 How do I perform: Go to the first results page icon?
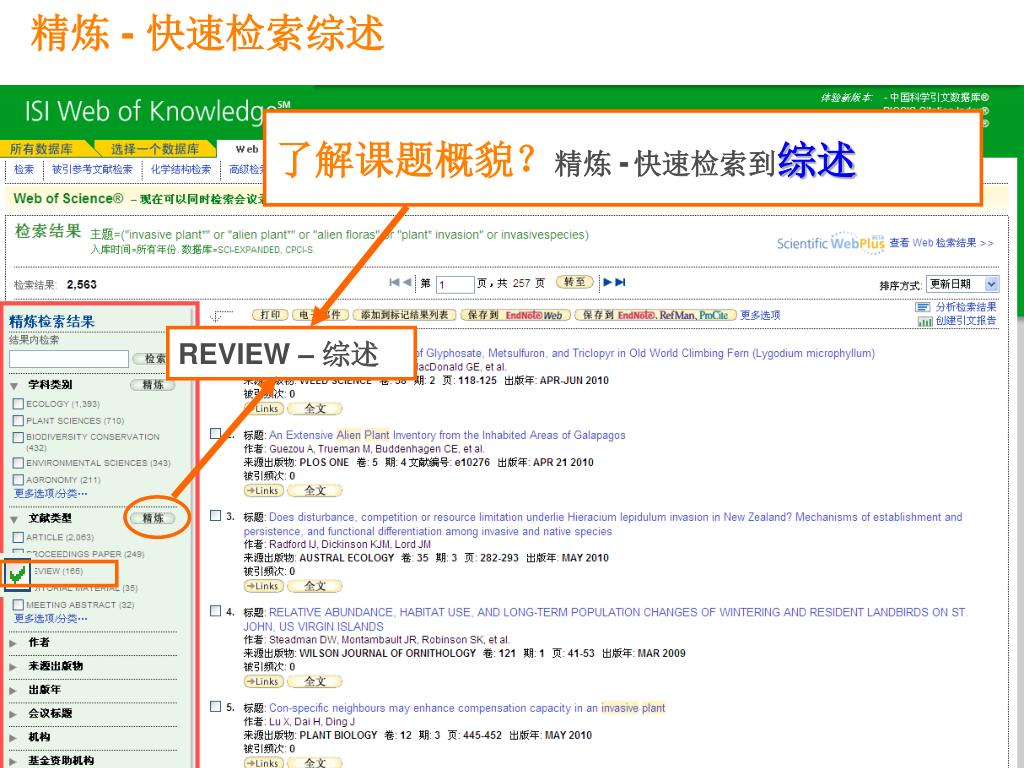pyautogui.click(x=394, y=282)
